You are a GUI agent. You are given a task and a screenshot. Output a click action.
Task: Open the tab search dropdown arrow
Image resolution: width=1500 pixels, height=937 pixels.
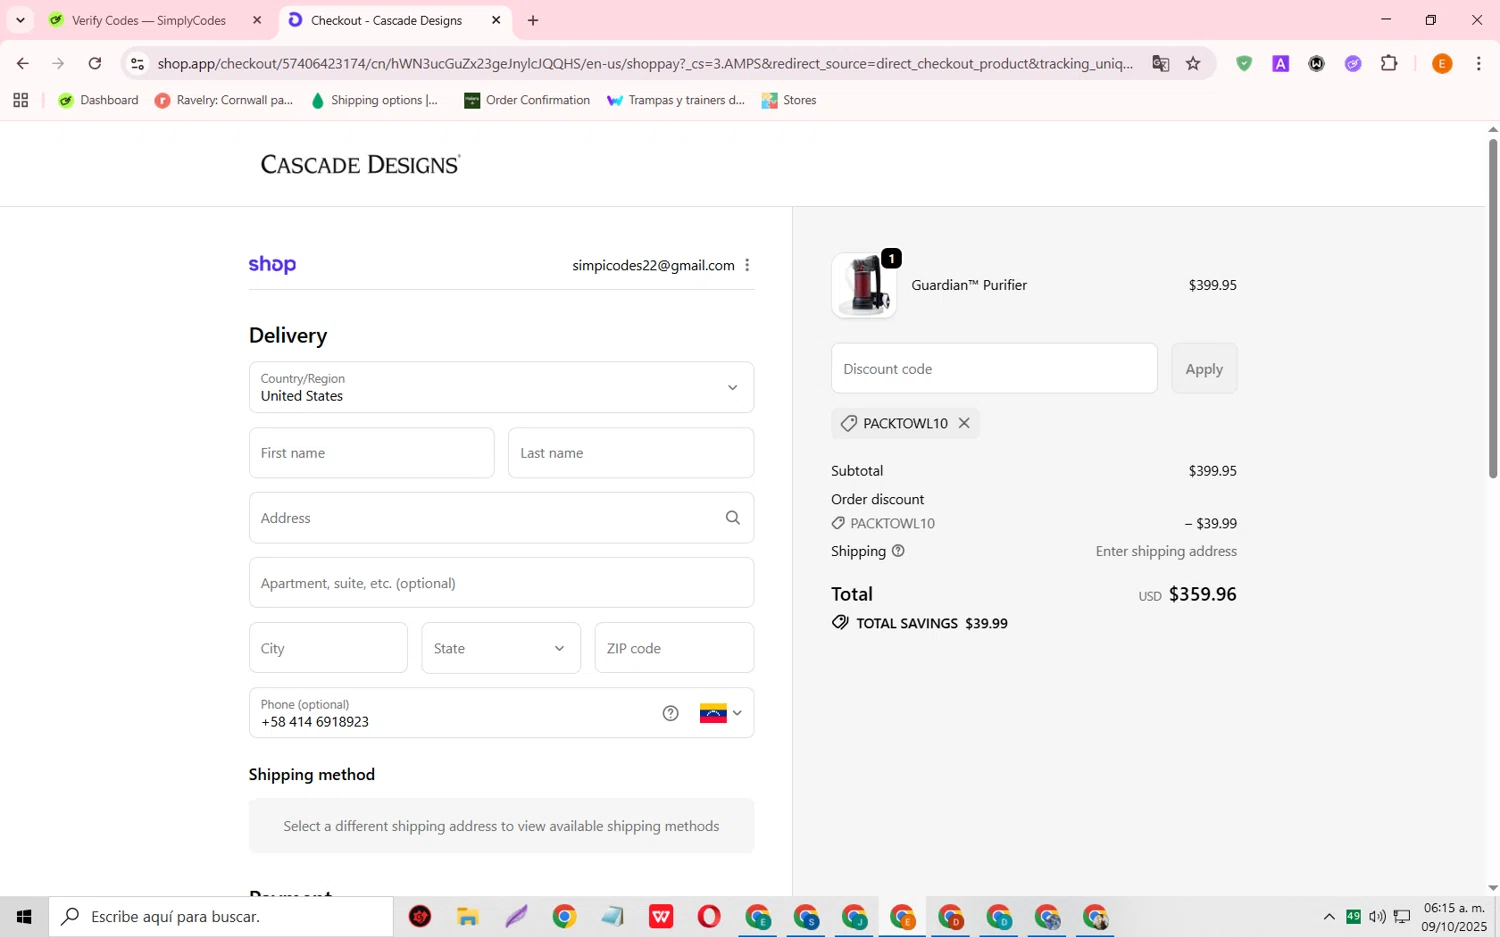tap(20, 20)
